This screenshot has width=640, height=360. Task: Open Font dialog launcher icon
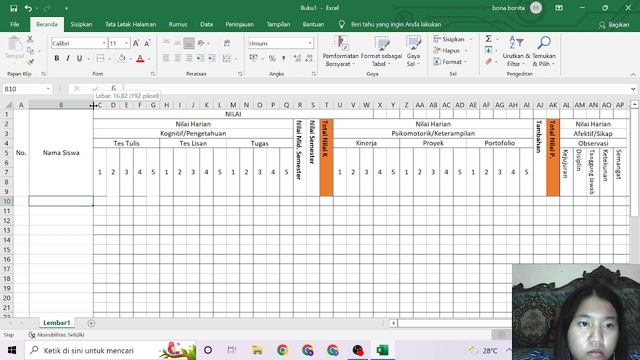pos(153,74)
